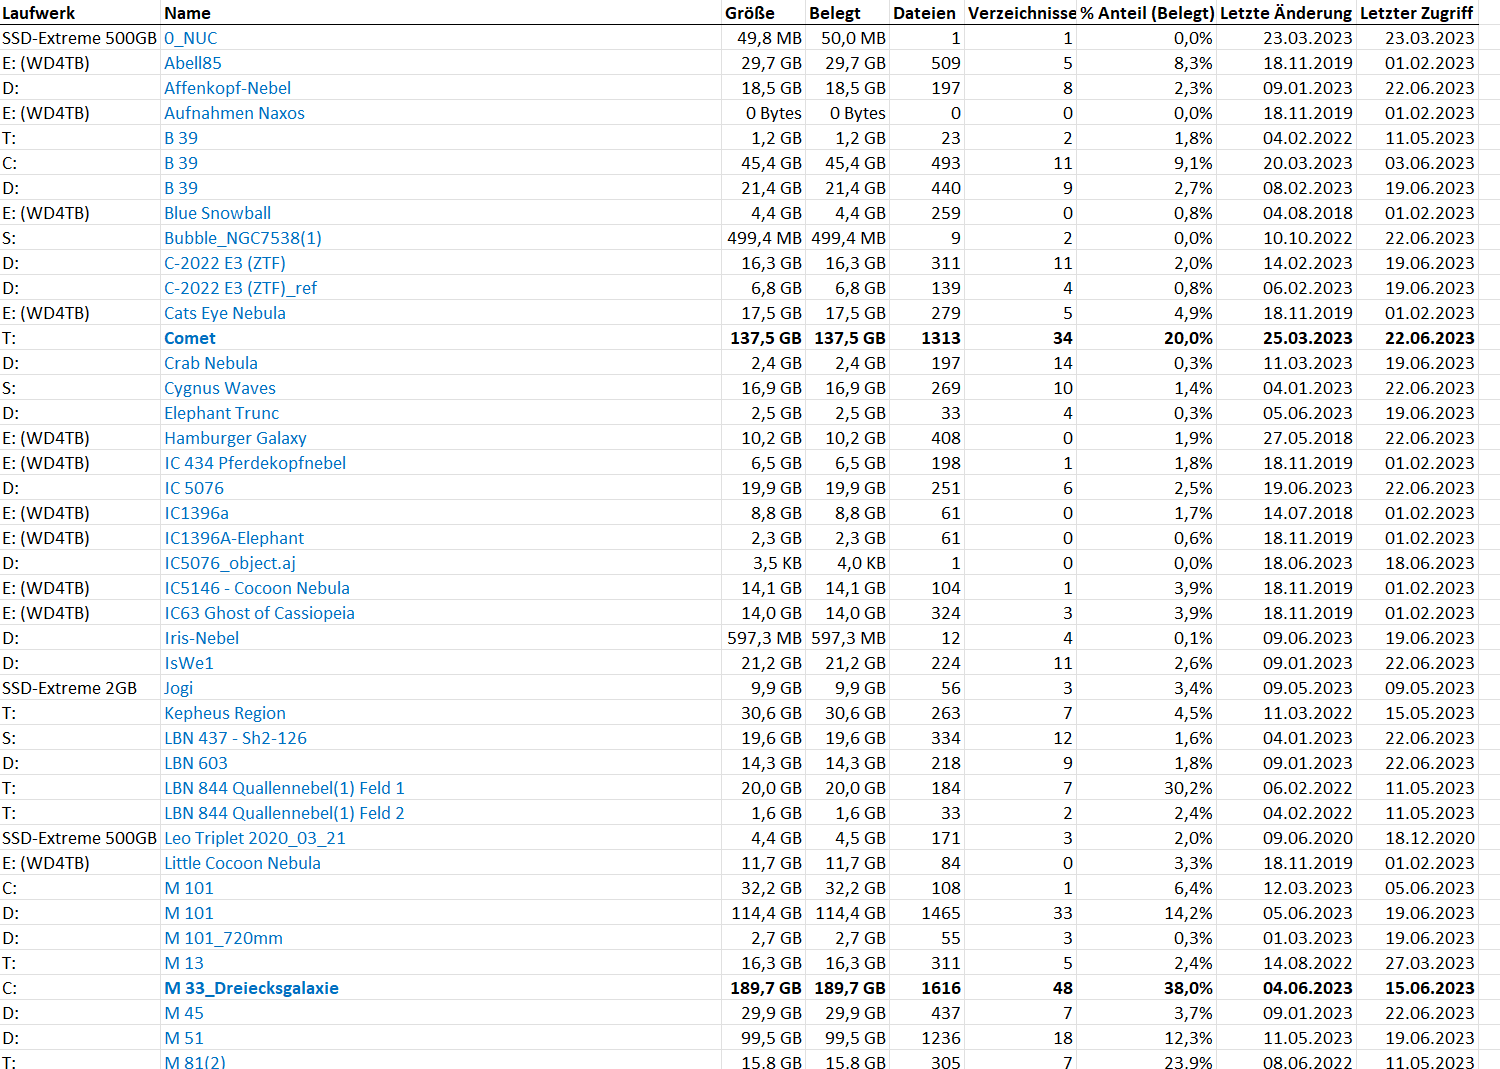Image resolution: width=1500 pixels, height=1069 pixels.
Task: Click the Dateien column header
Action: (x=924, y=13)
